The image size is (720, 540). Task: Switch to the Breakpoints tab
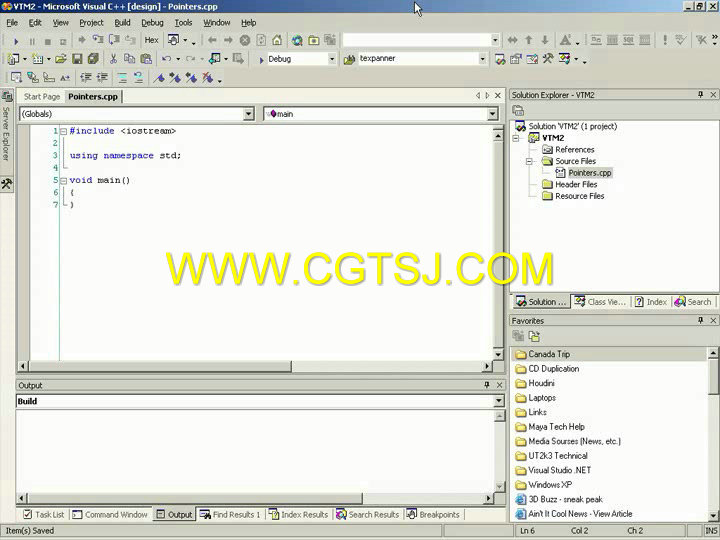(x=433, y=515)
